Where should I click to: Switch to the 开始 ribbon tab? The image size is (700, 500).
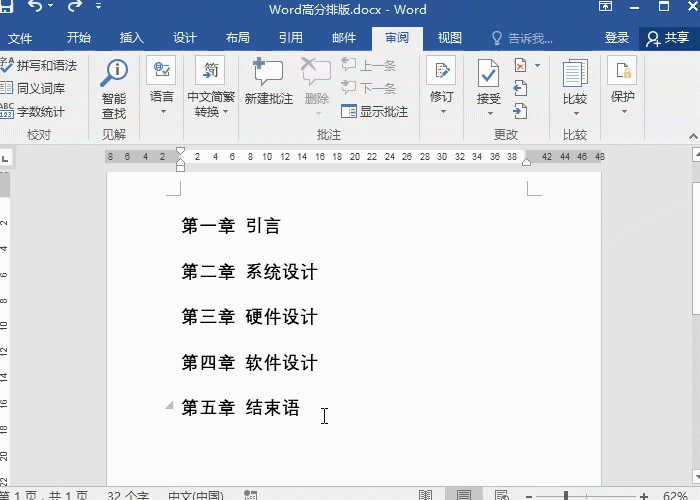(79, 38)
